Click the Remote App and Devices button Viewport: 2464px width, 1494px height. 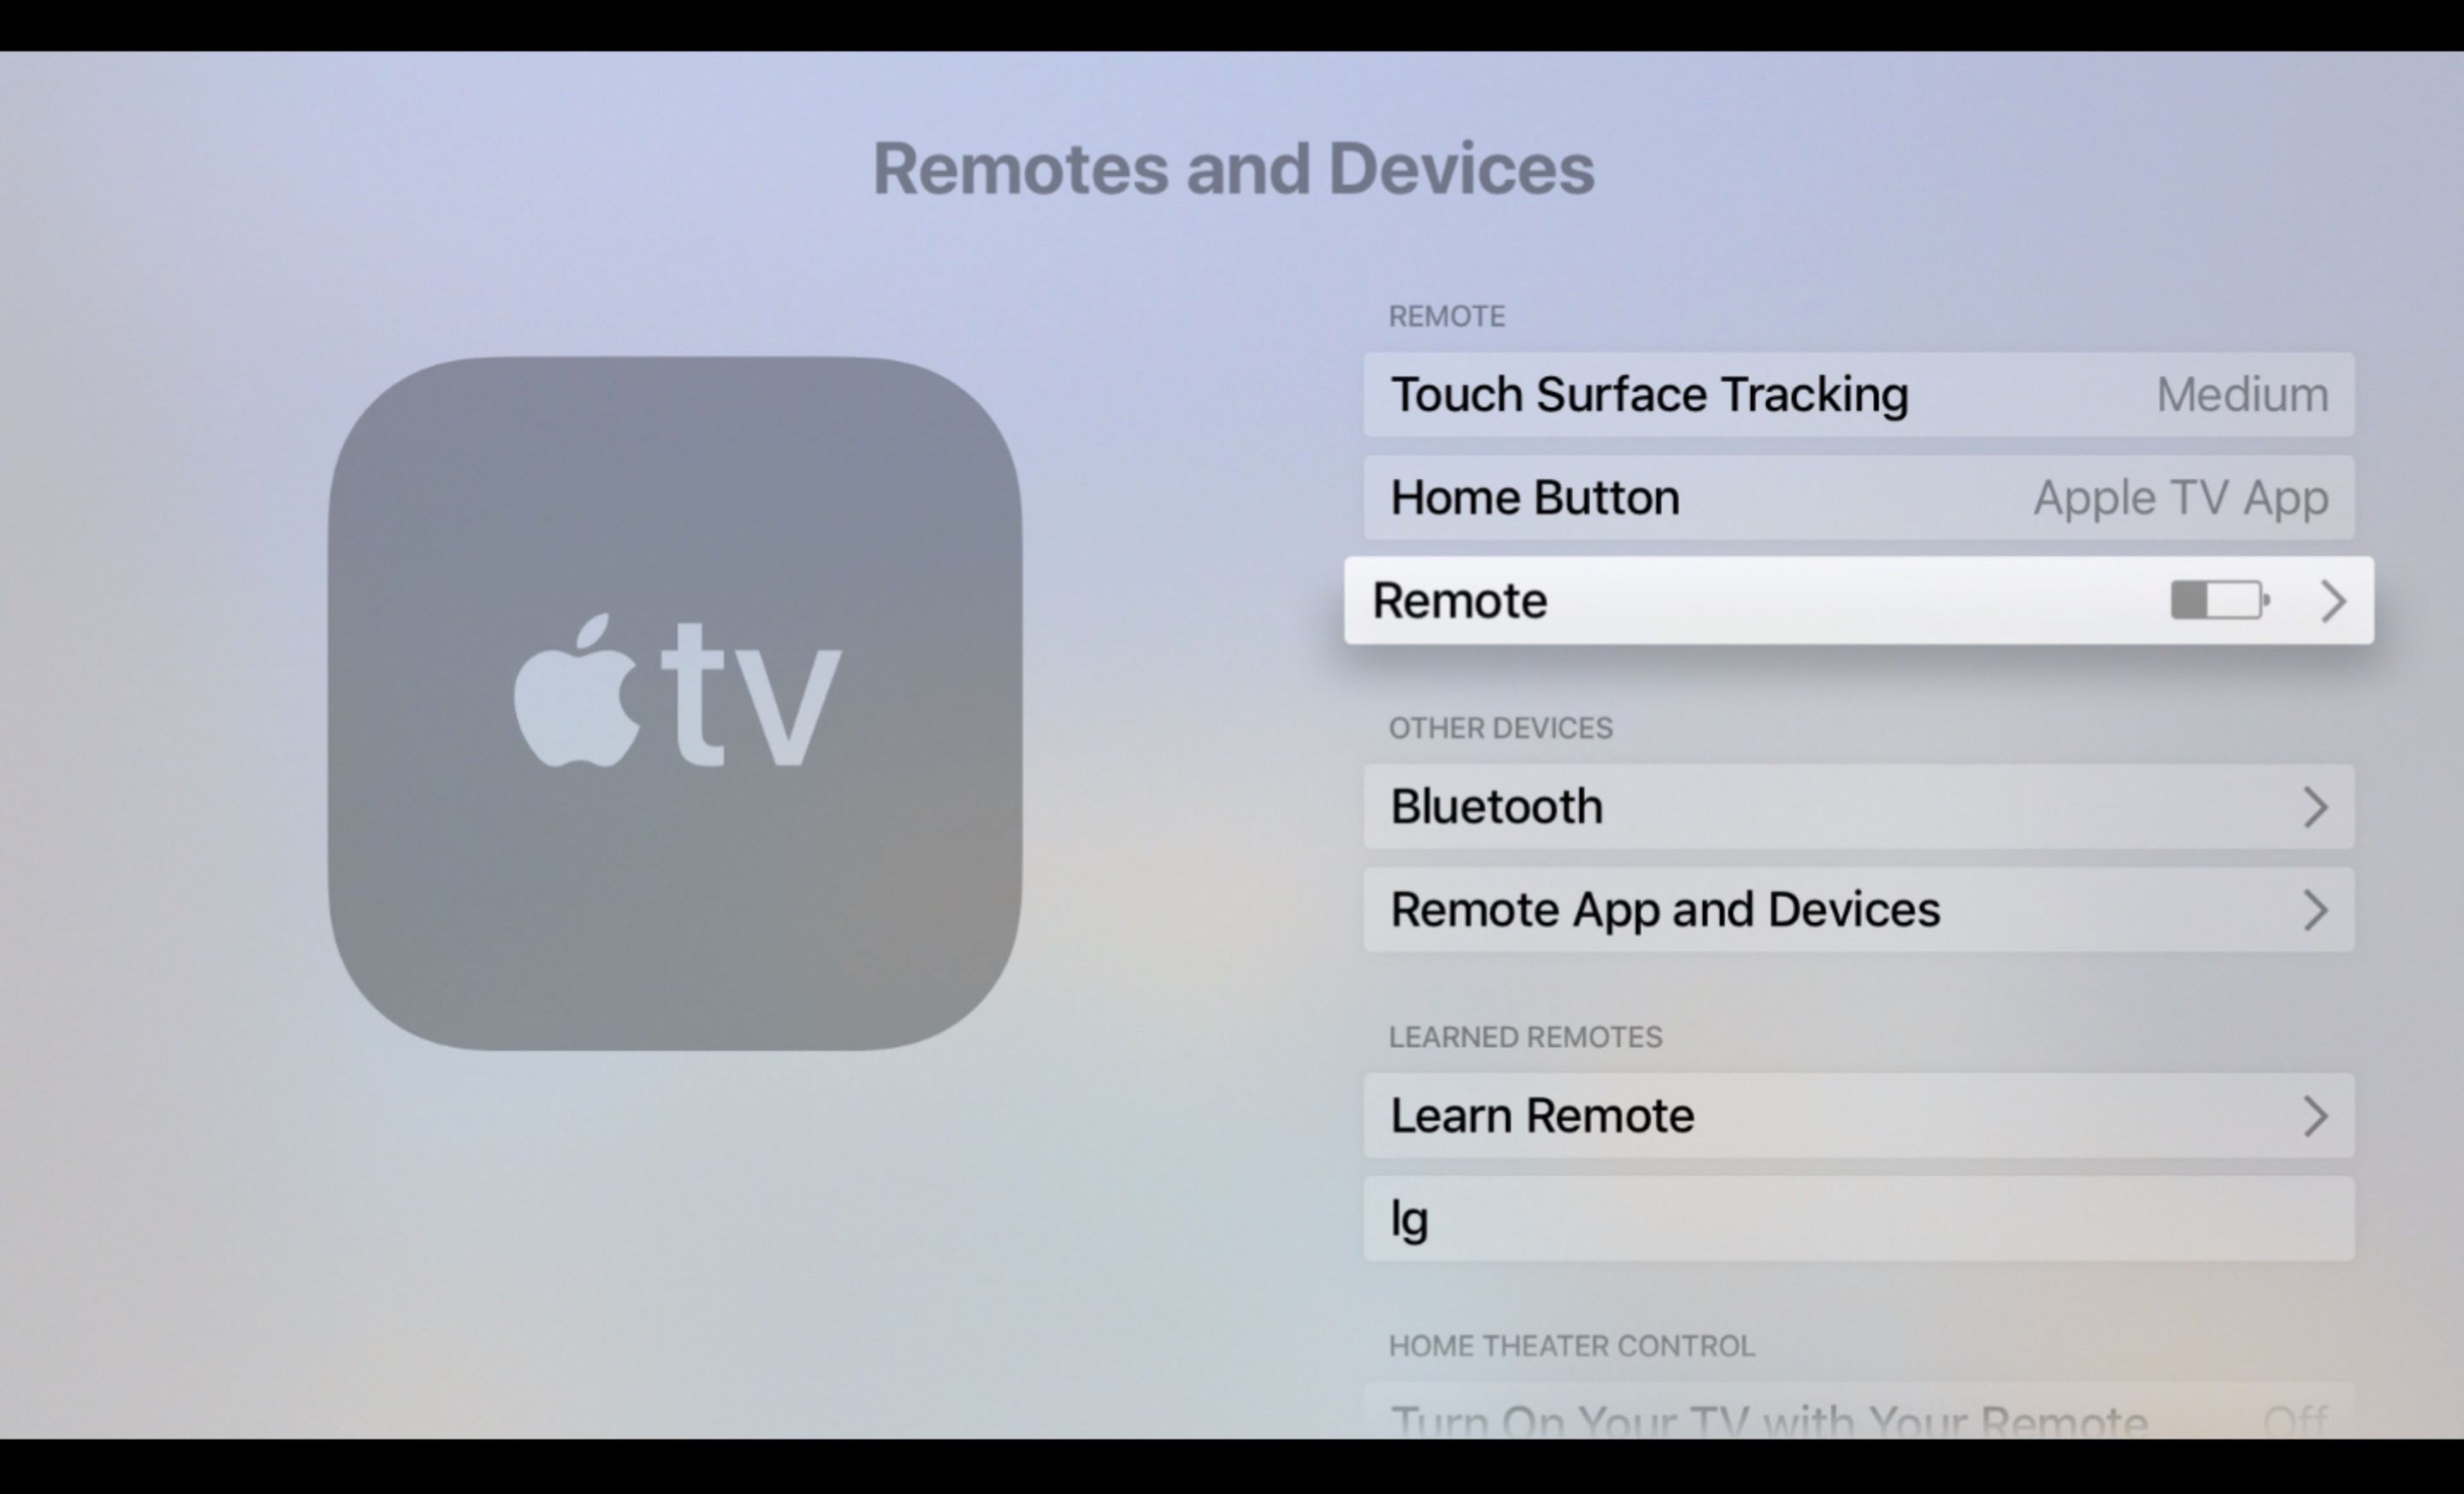pyautogui.click(x=1858, y=910)
